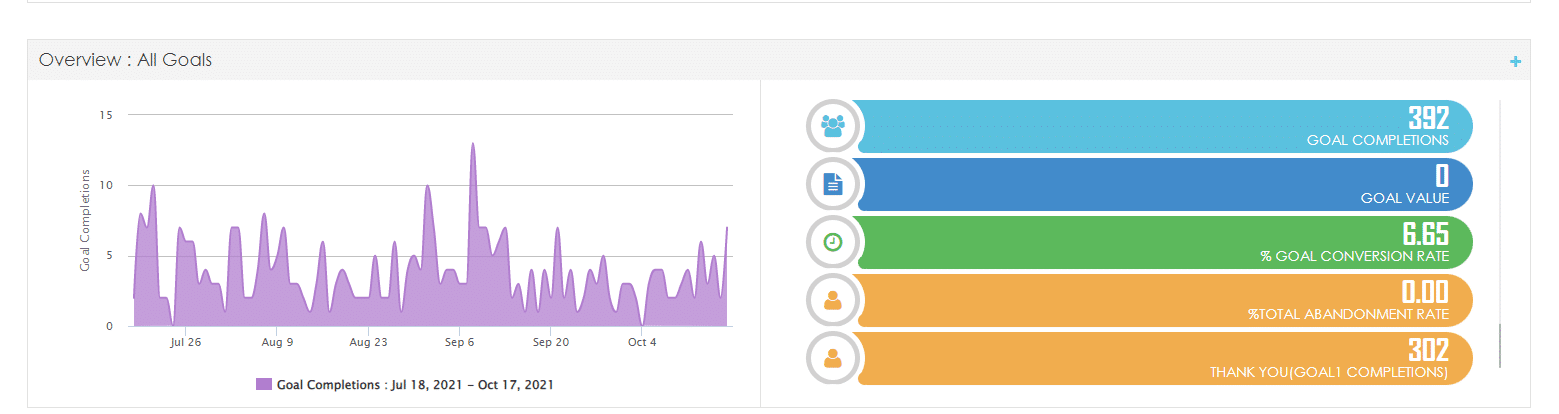Click the Sep 20 x-axis label
Viewport: 1559px width, 414px height.
pos(551,342)
